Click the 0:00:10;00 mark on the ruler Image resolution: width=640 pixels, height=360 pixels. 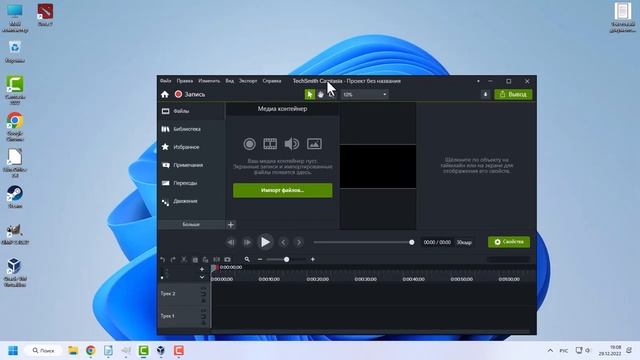coord(269,279)
